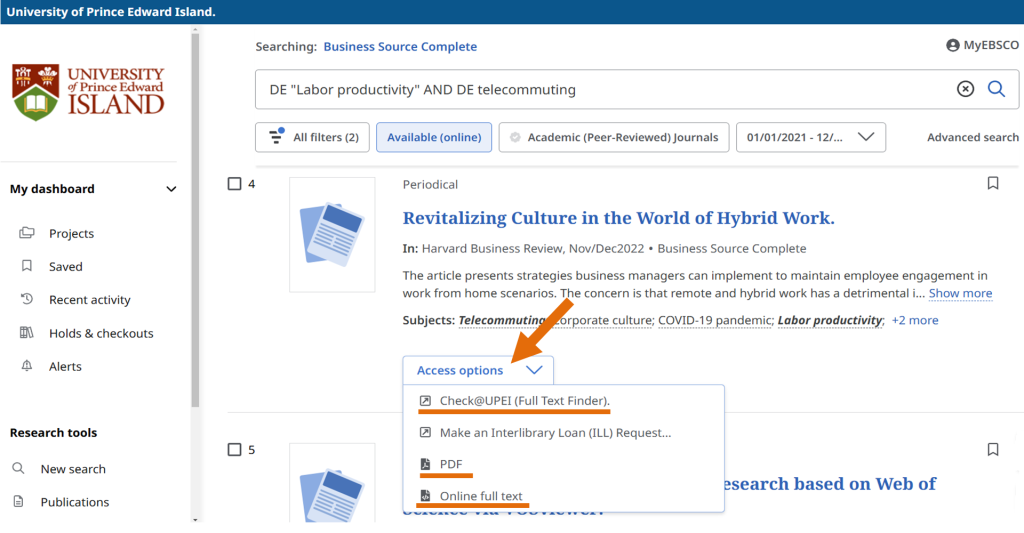Expand abstract with Show more
Viewport: 1024px width, 533px height.
point(960,293)
